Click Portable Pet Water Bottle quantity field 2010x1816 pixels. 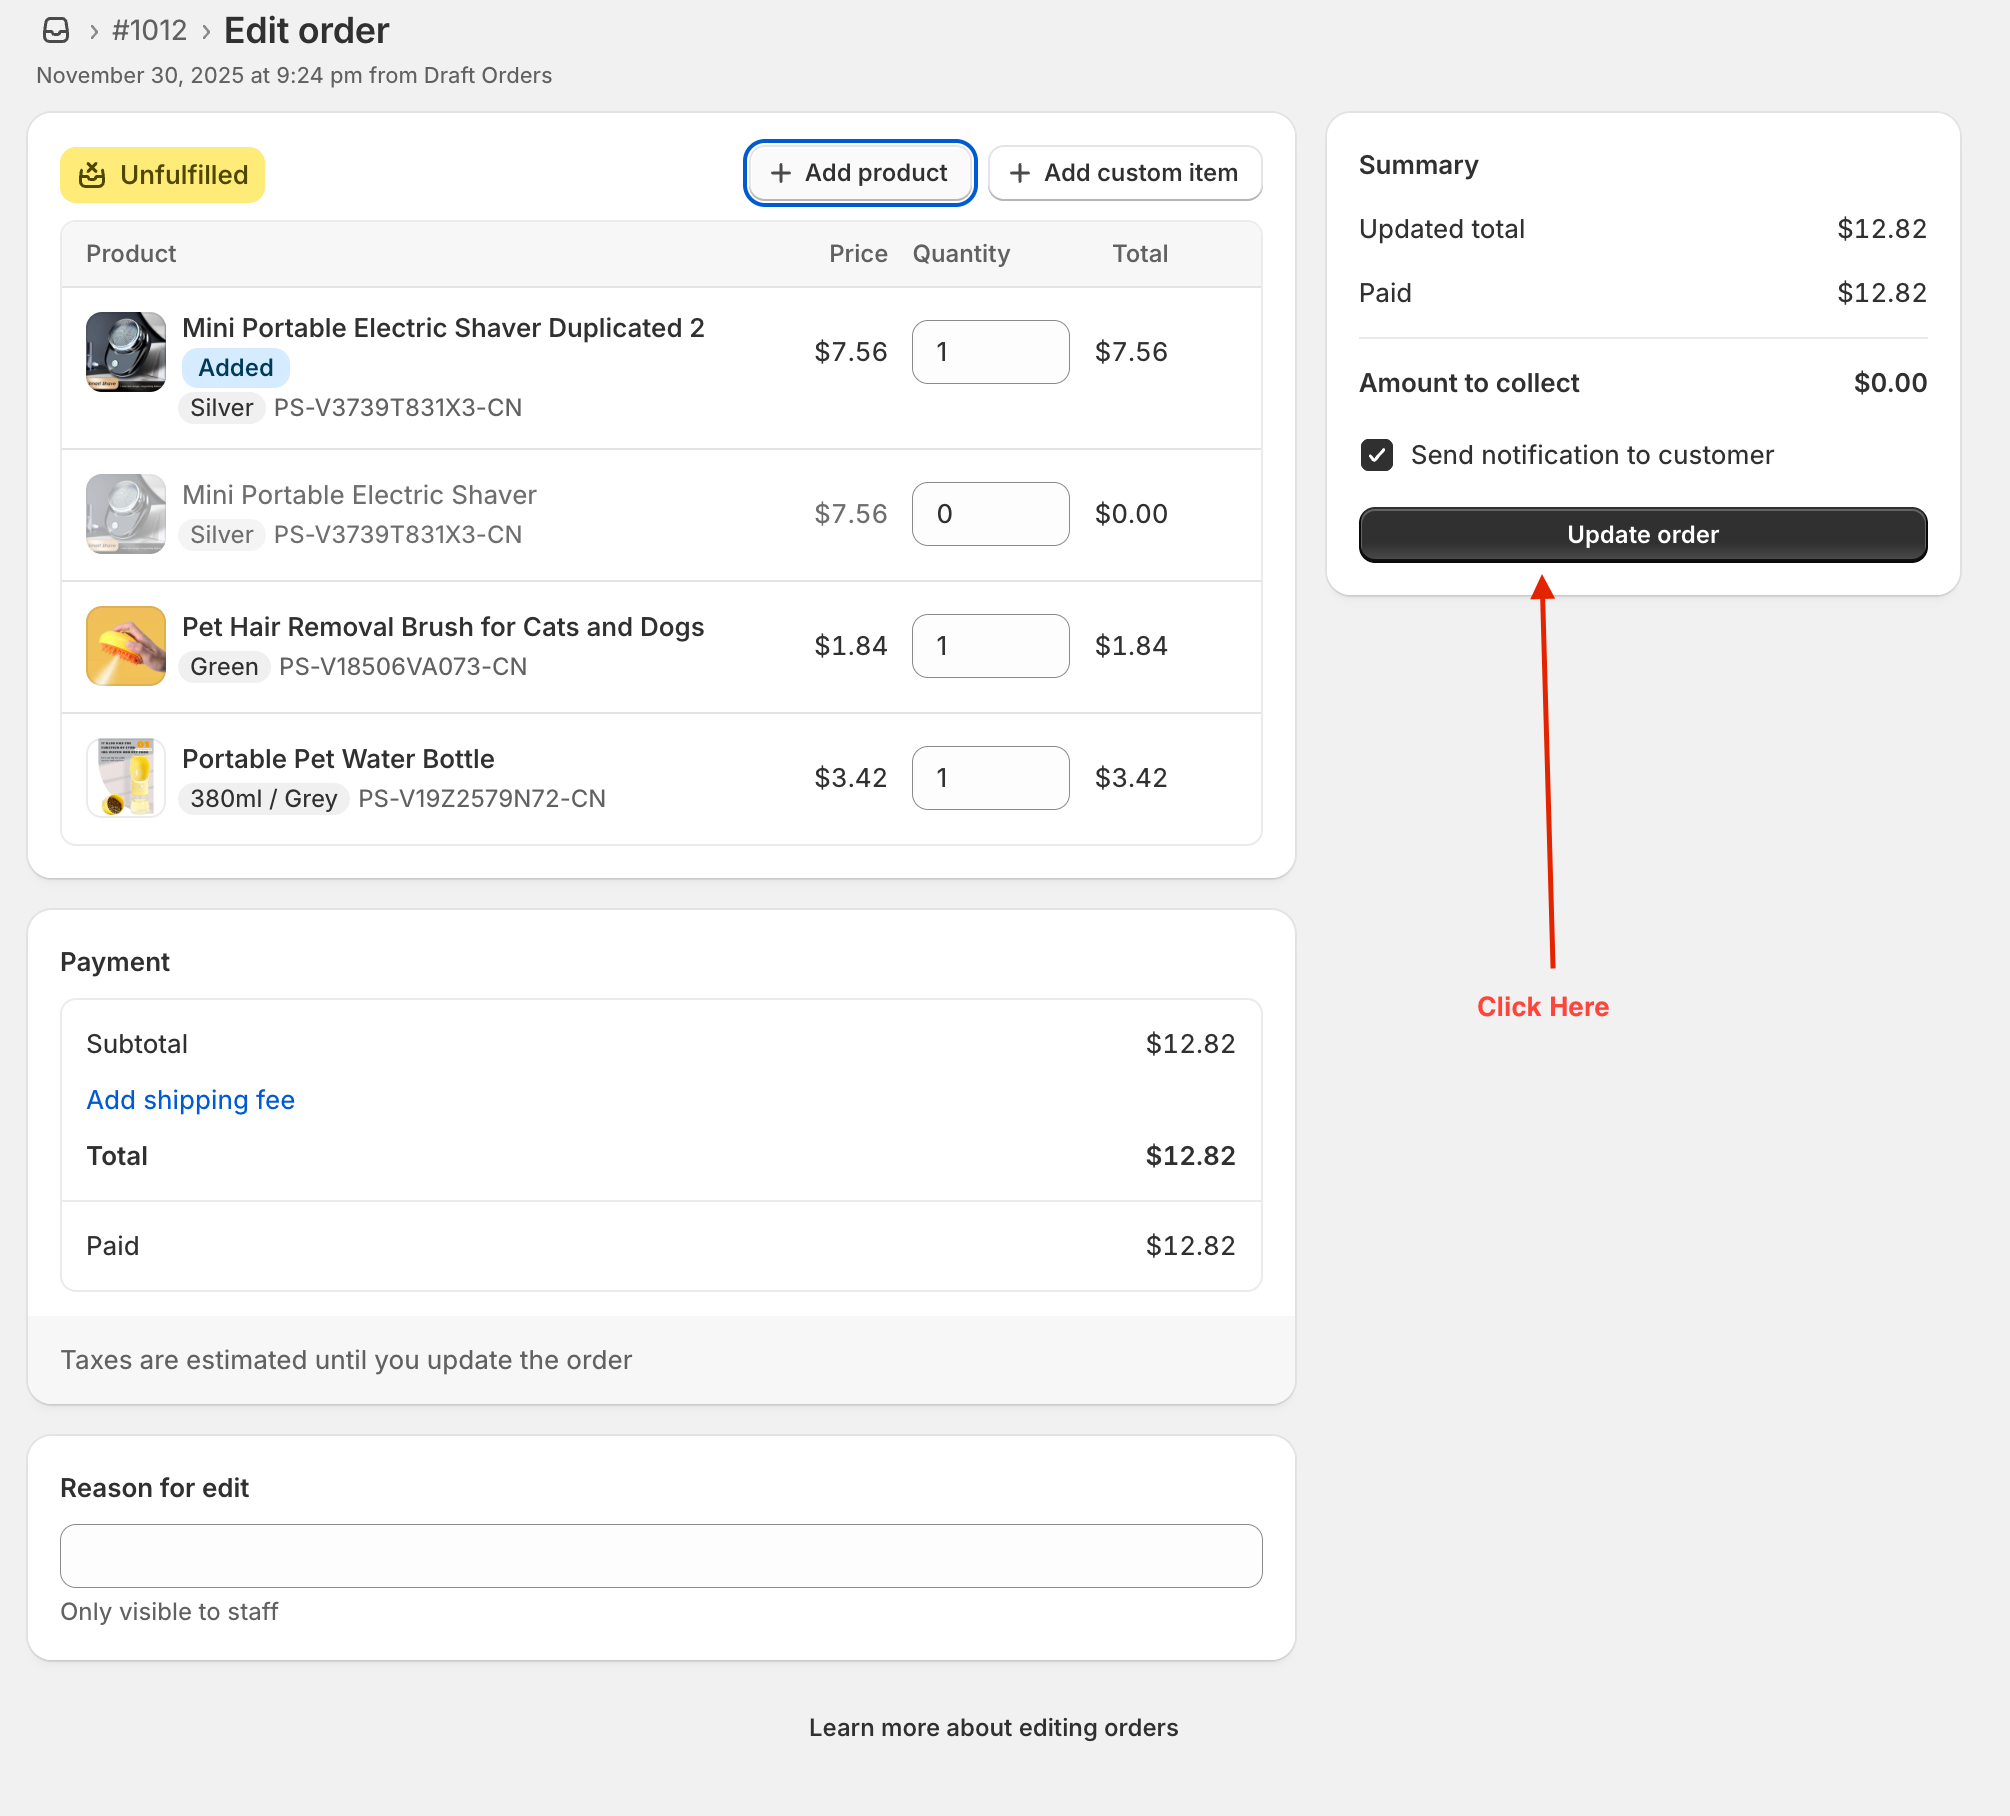point(990,778)
